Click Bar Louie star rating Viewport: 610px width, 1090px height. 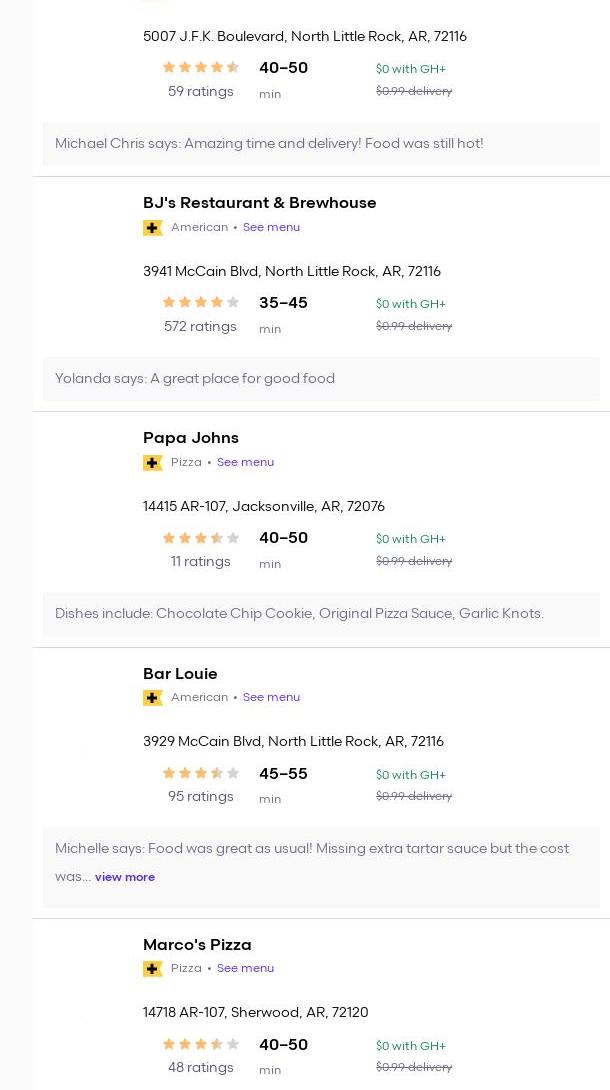(x=201, y=773)
